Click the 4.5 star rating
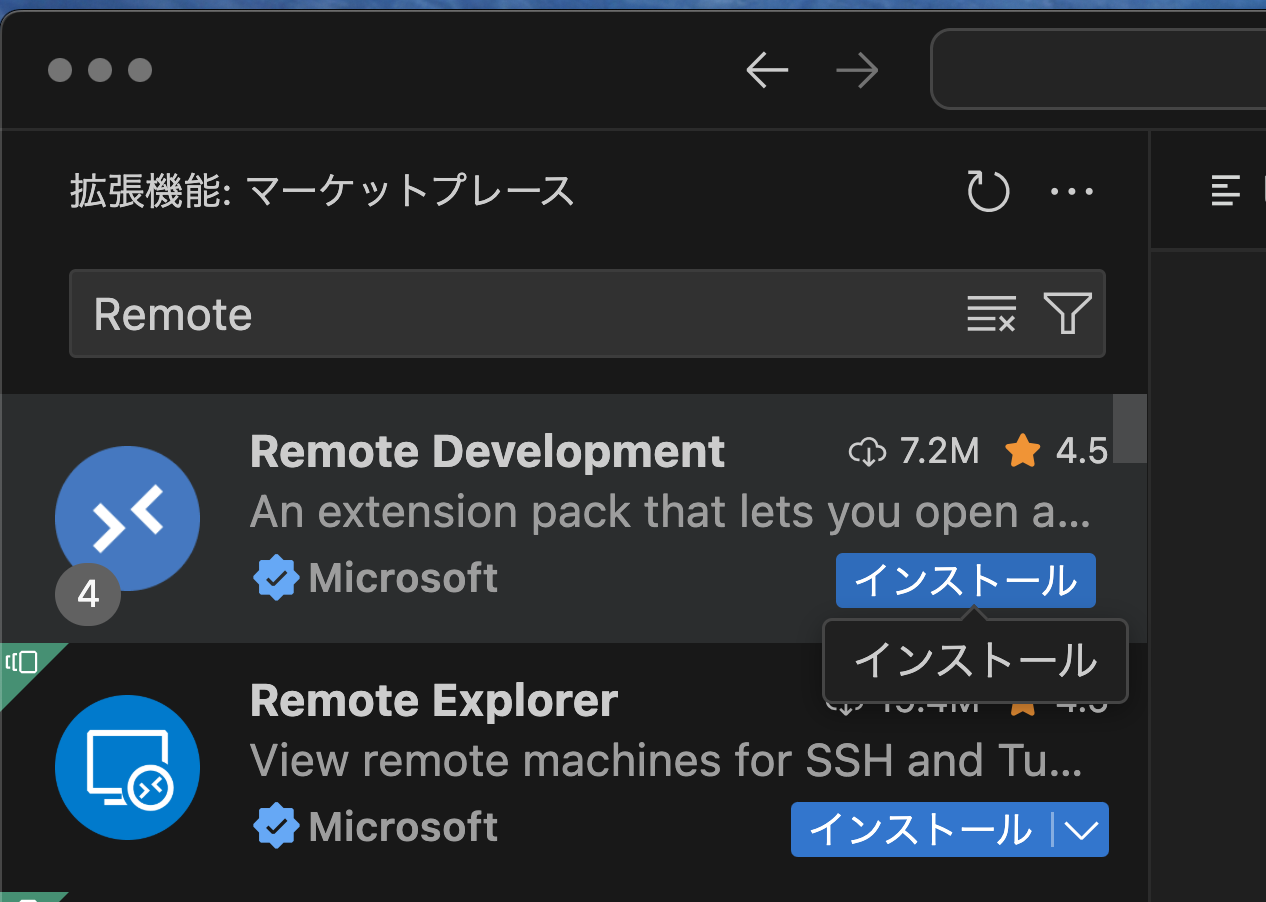The height and width of the screenshot is (902, 1266). 1056,452
